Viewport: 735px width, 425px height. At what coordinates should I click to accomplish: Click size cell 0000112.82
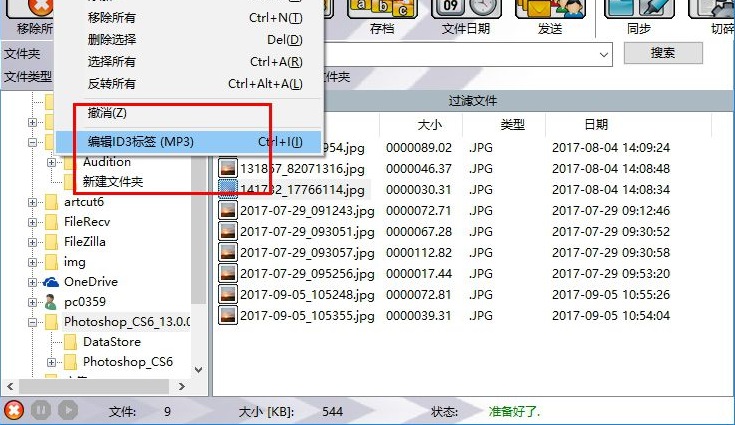(x=419, y=253)
